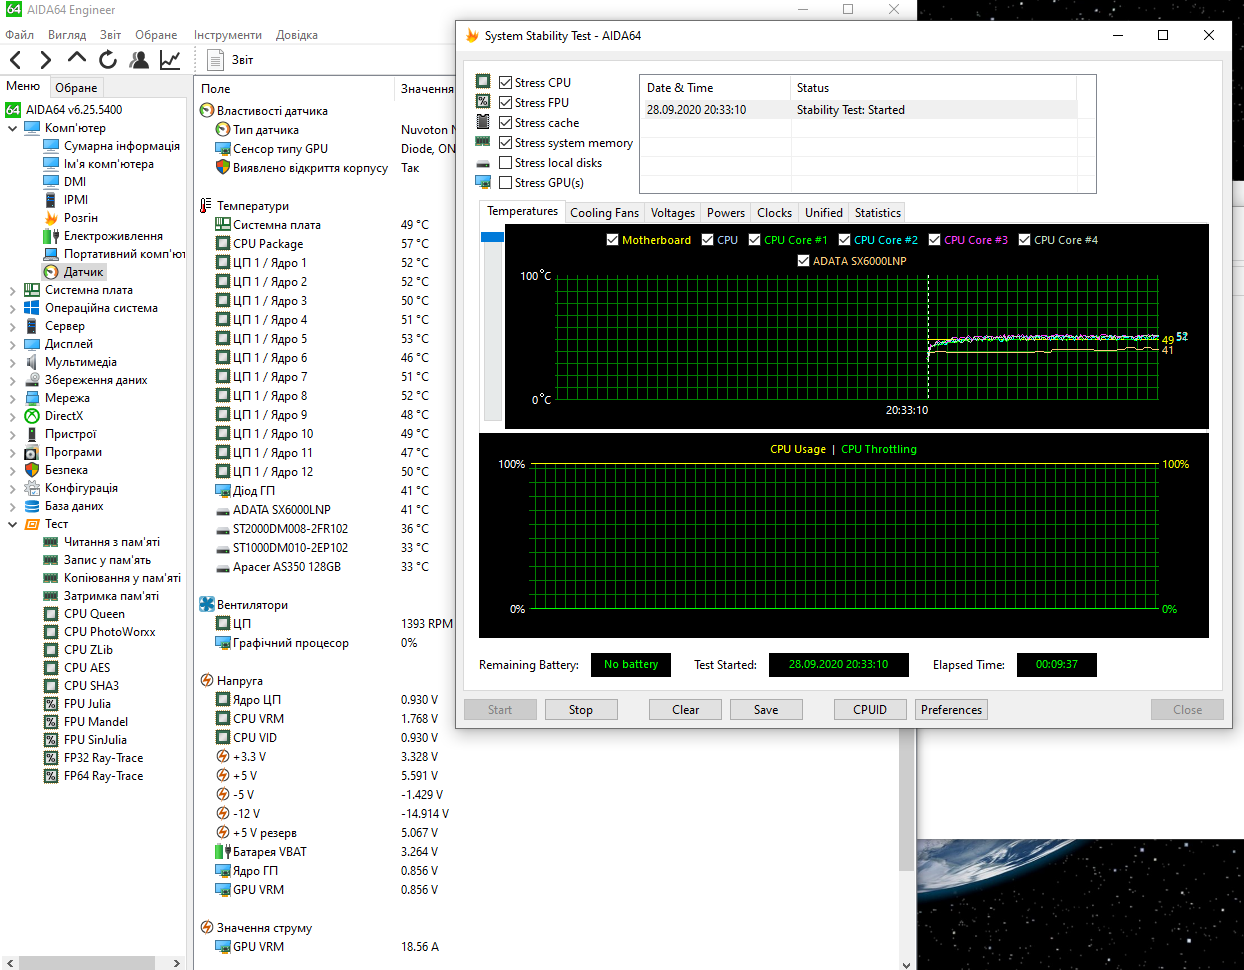Viewport: 1244px width, 970px height.
Task: Toggle ADATA SX6000LNP graph checkbox
Action: (803, 261)
